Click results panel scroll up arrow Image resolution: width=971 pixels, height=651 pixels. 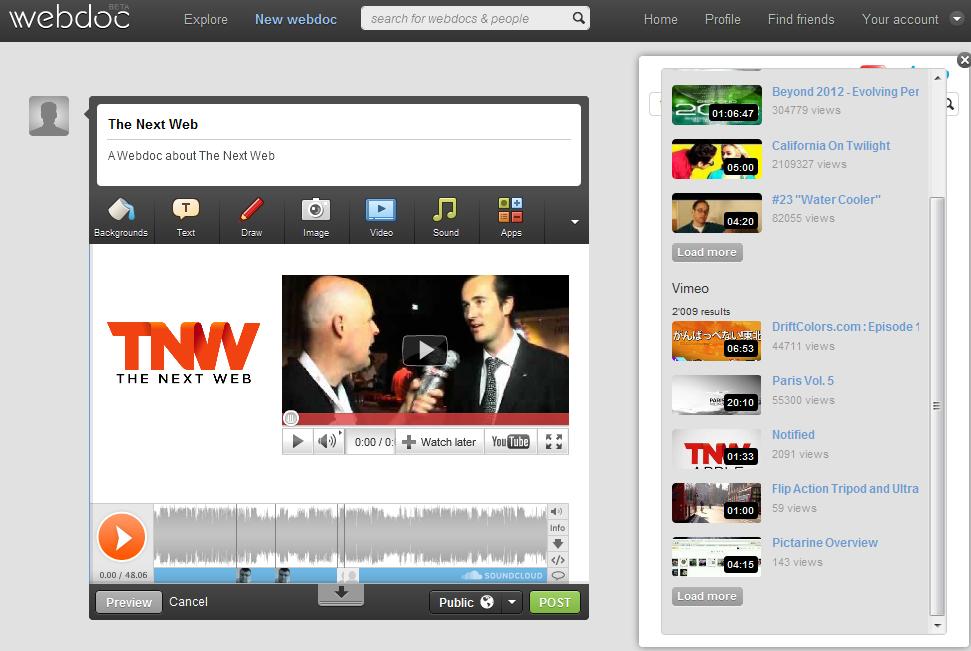click(938, 77)
